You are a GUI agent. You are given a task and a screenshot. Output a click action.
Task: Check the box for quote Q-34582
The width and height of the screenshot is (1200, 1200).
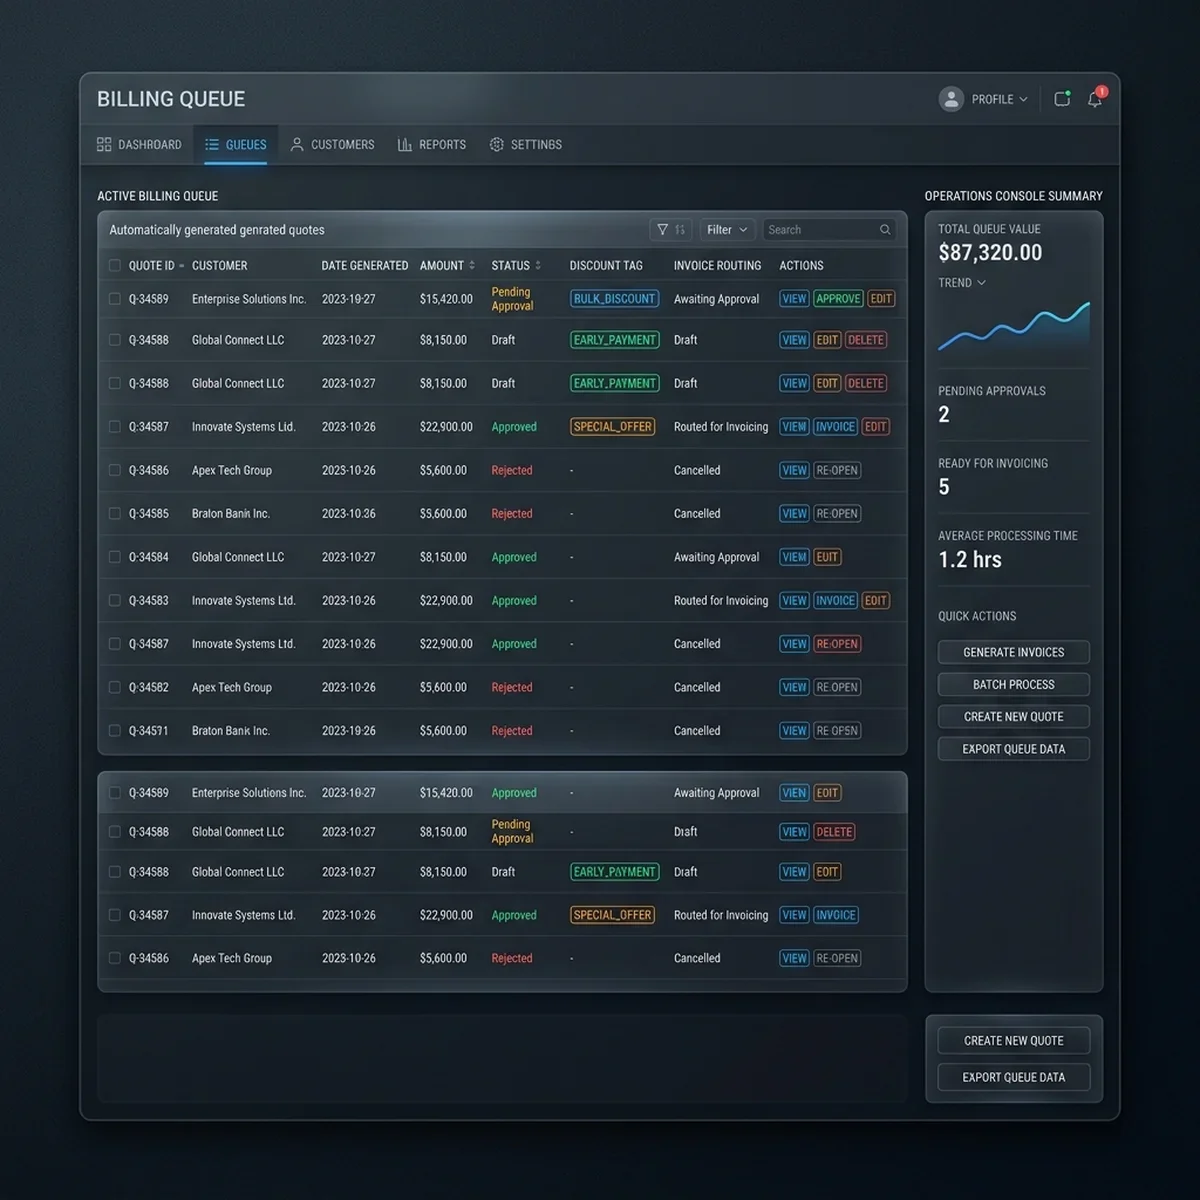[114, 688]
